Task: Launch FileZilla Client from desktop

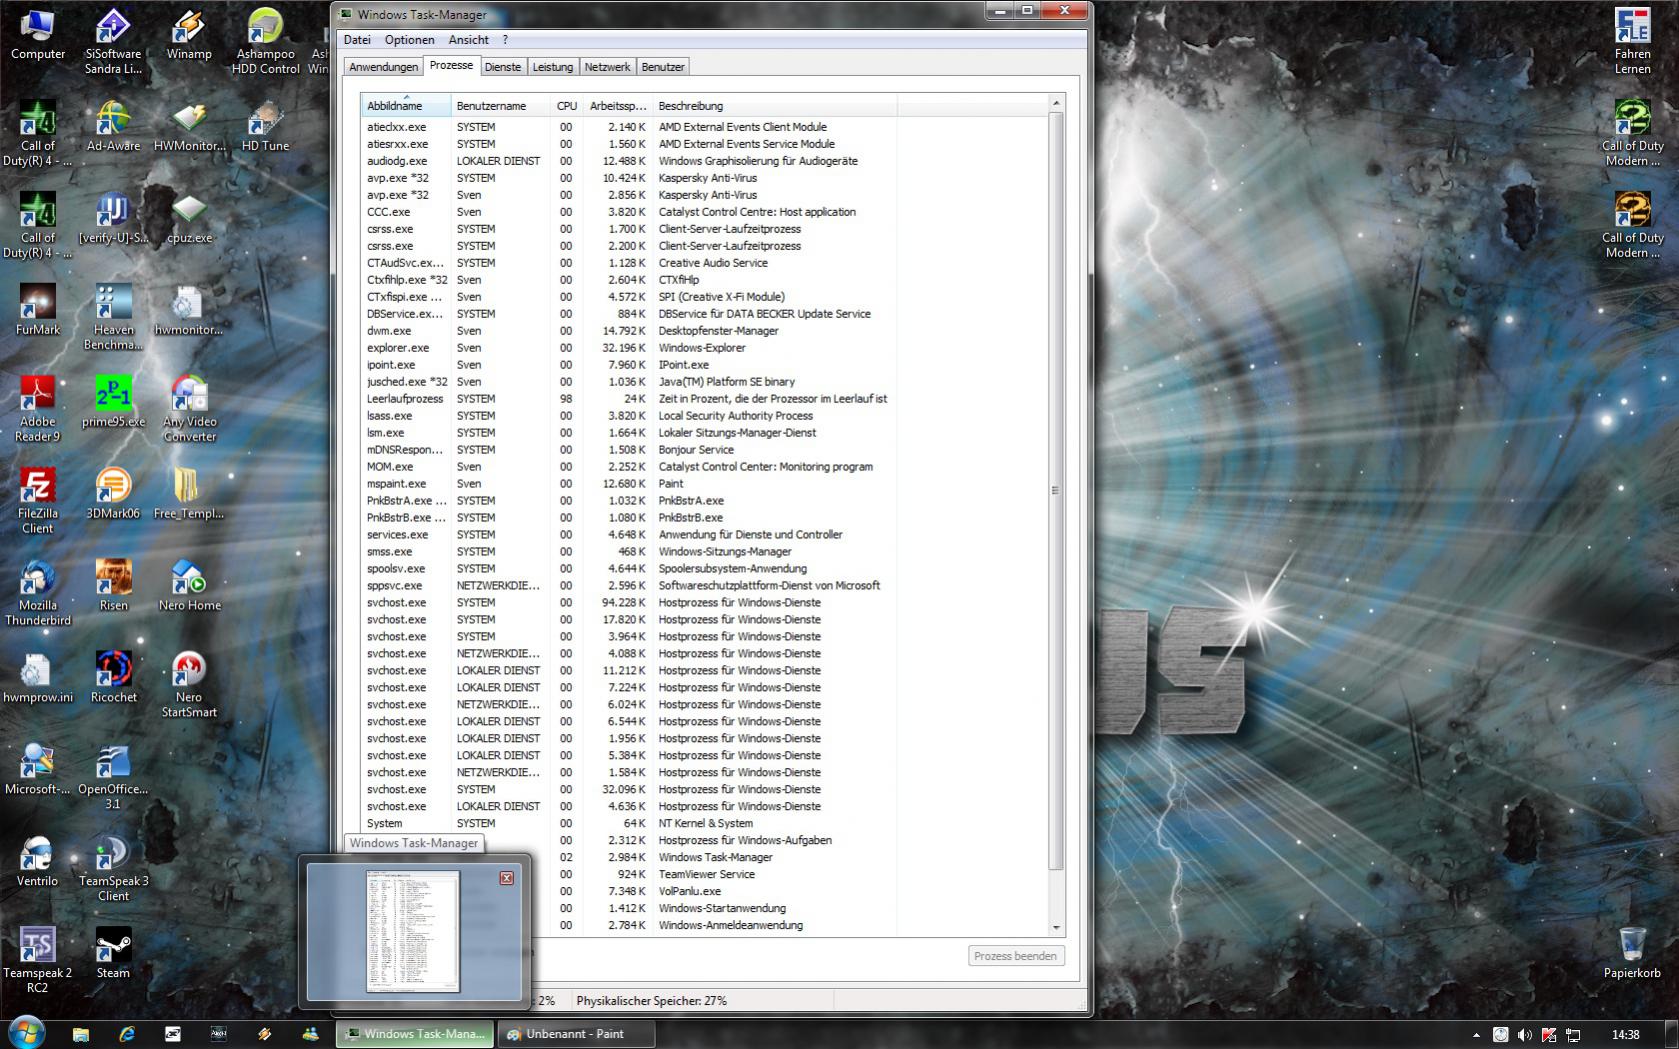Action: (38, 502)
